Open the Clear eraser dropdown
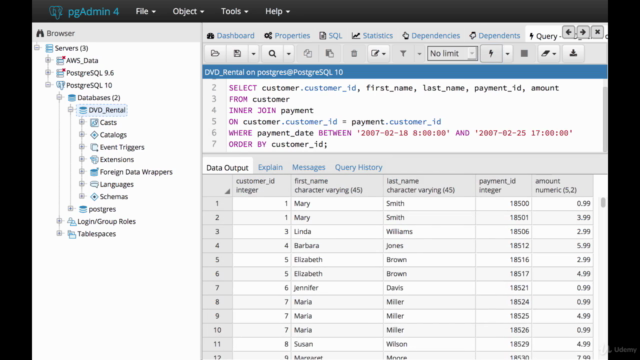The height and width of the screenshot is (360, 640). tap(549, 53)
